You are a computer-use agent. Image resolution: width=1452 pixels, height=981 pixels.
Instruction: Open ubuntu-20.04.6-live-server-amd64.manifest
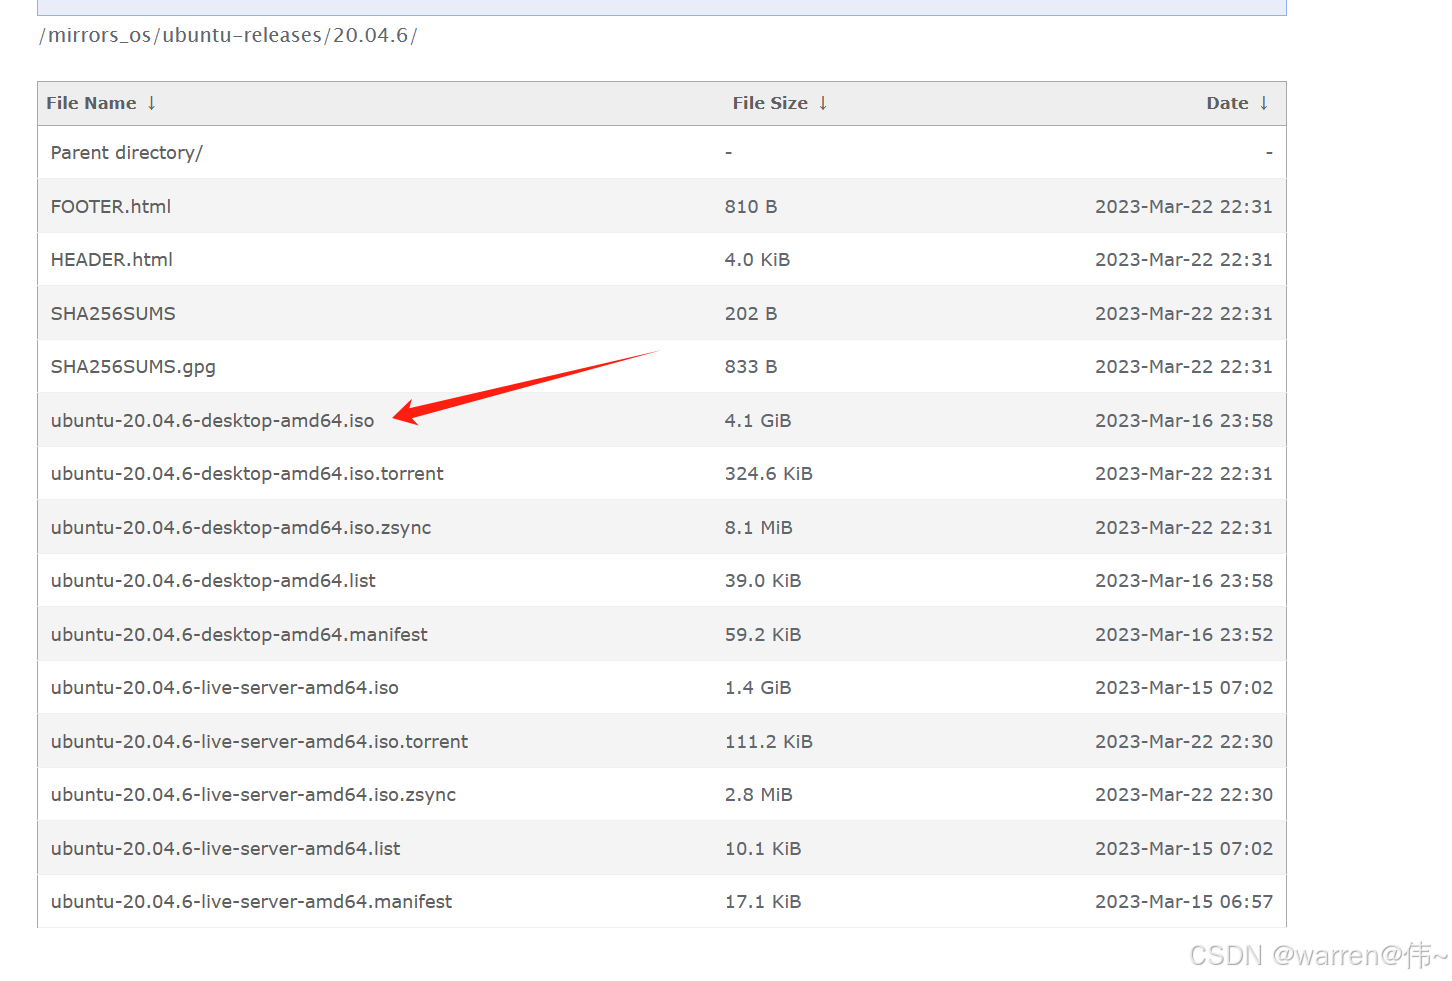[x=252, y=902]
